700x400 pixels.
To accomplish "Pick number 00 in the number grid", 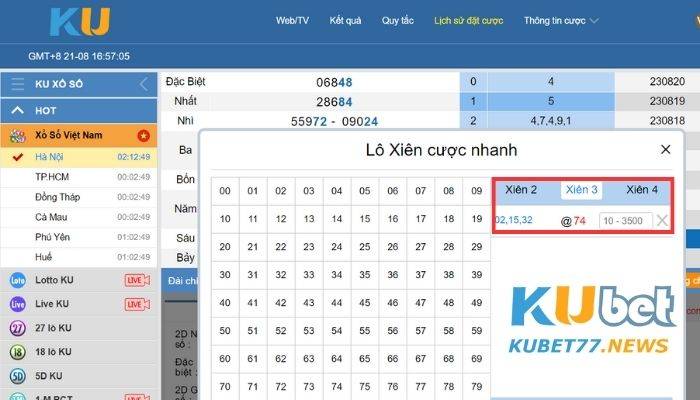I will pos(226,191).
